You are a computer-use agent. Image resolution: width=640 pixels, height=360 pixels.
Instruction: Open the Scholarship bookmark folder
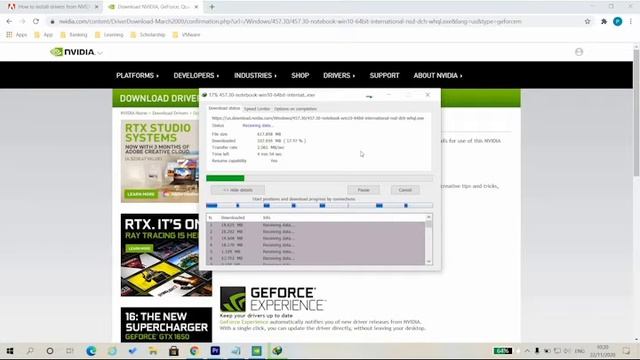click(x=148, y=35)
